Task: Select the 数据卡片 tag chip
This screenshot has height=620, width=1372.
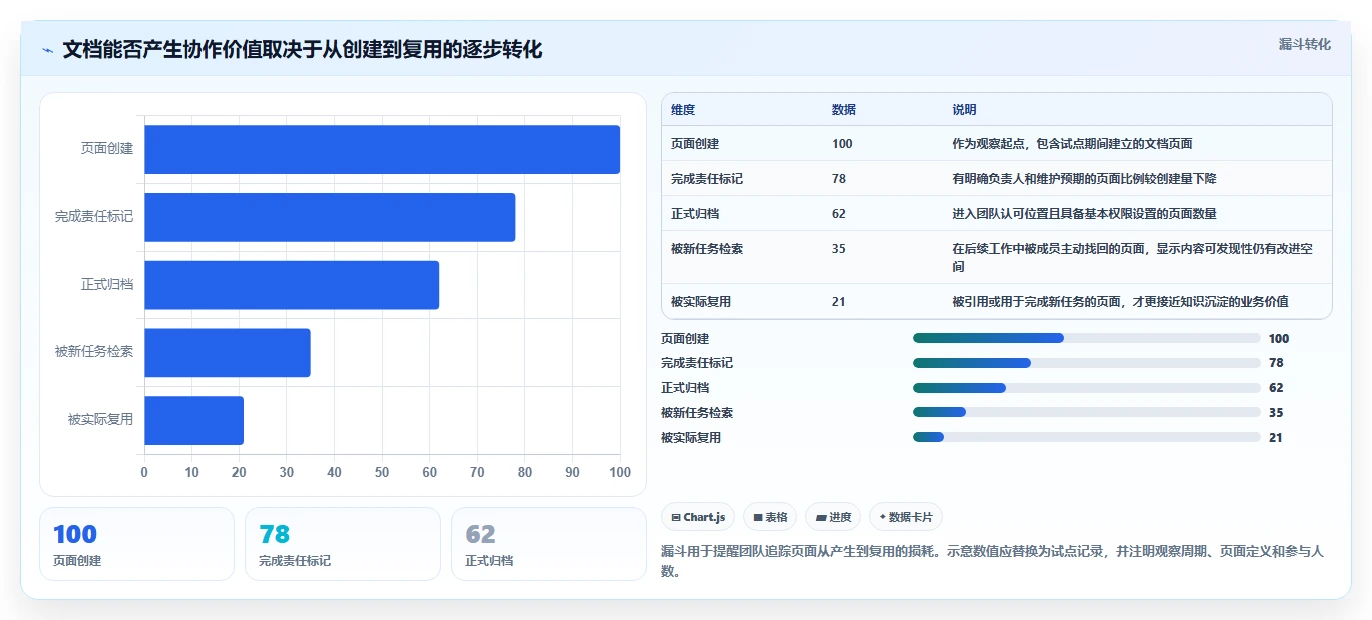Action: tap(906, 517)
